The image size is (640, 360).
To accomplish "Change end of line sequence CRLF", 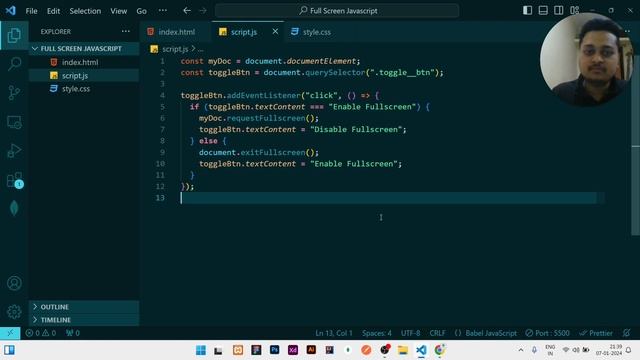I will pyautogui.click(x=437, y=333).
